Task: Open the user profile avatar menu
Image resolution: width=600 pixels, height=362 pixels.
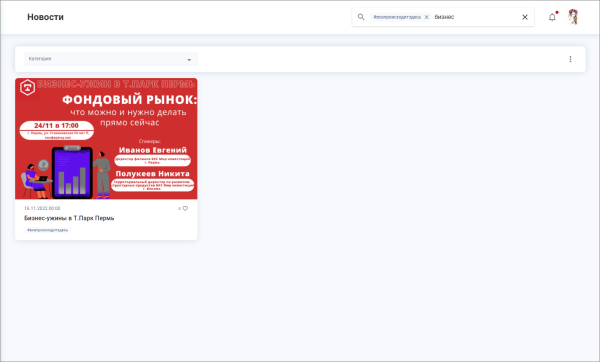Action: tap(573, 17)
